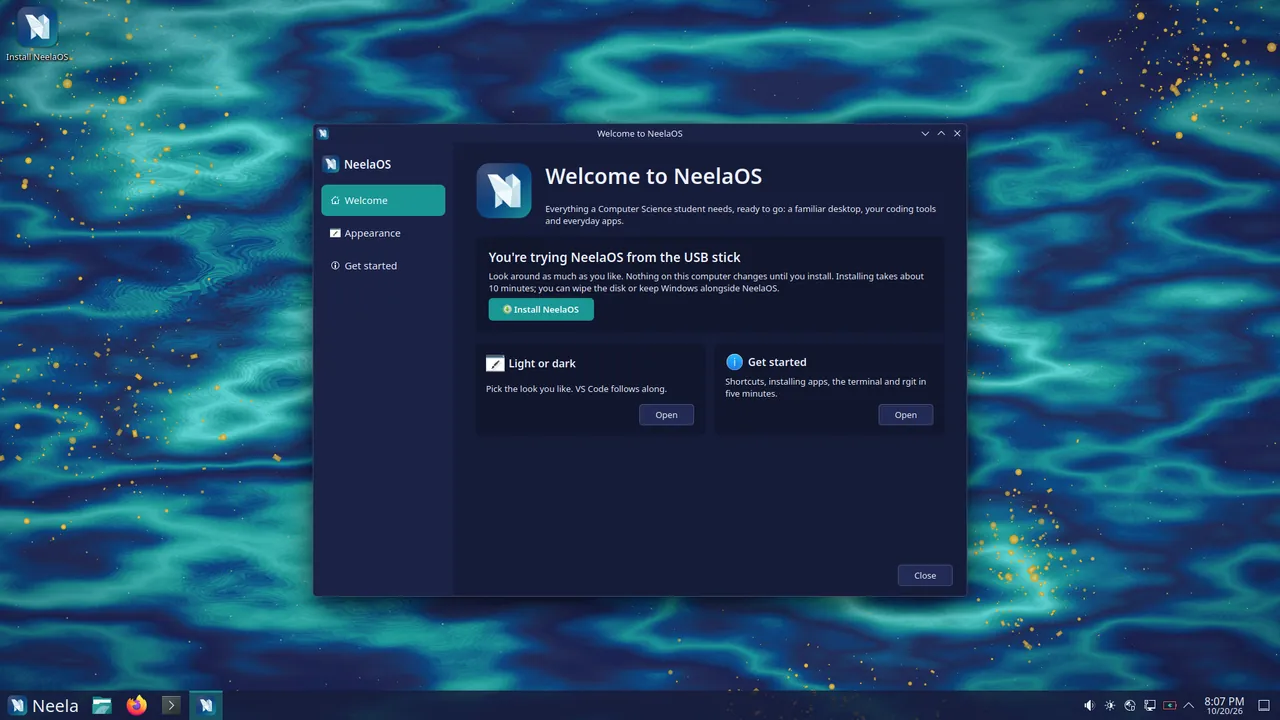Screen dimensions: 1280x720
Task: Click the Install NeelaOS button
Action: pyautogui.click(x=541, y=309)
